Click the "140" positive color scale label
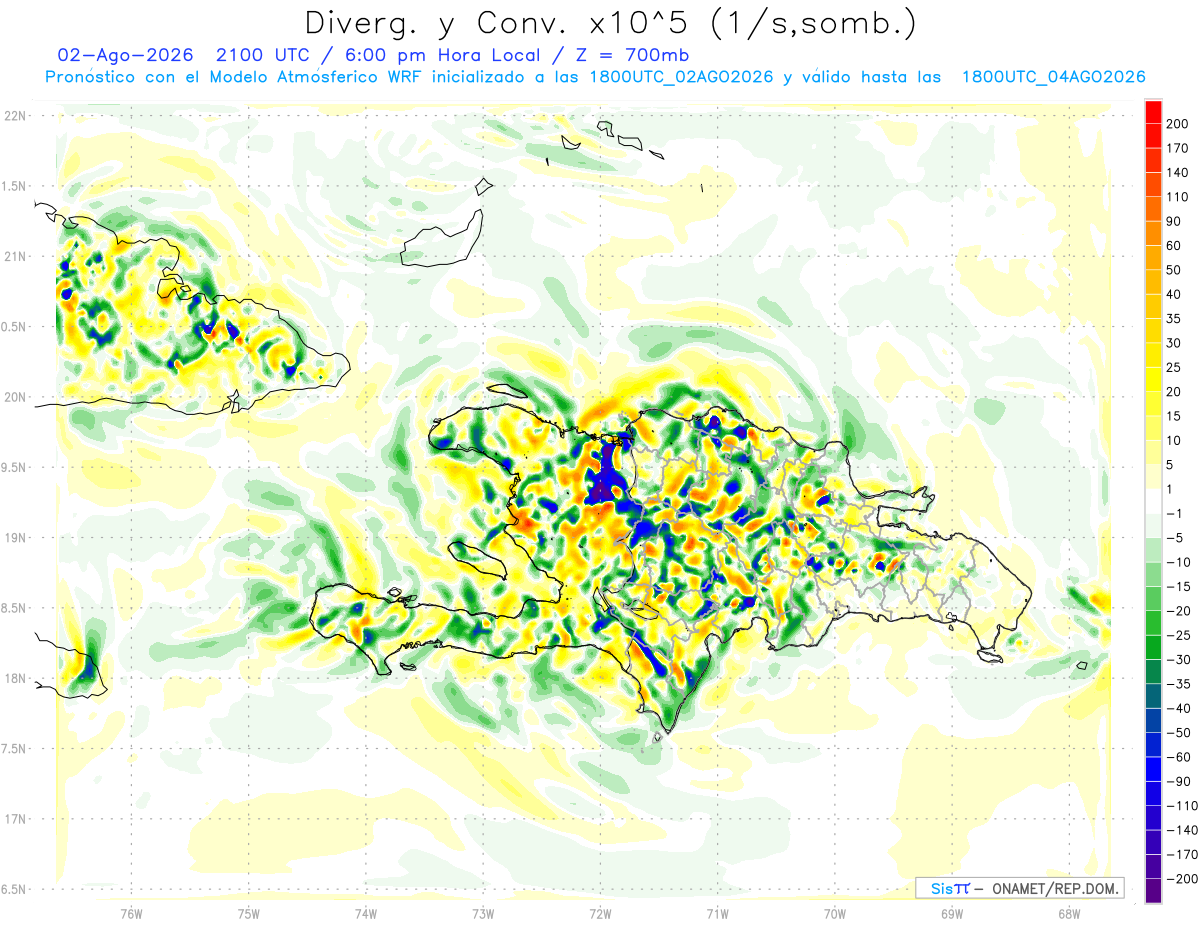 point(1179,172)
